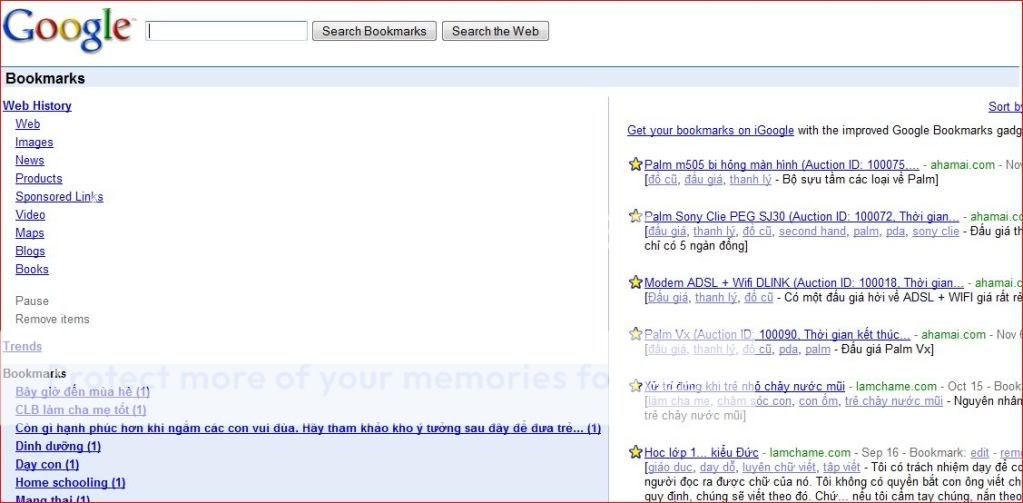Open the Trends link
Screen dimensions: 1023x503
(x=22, y=347)
